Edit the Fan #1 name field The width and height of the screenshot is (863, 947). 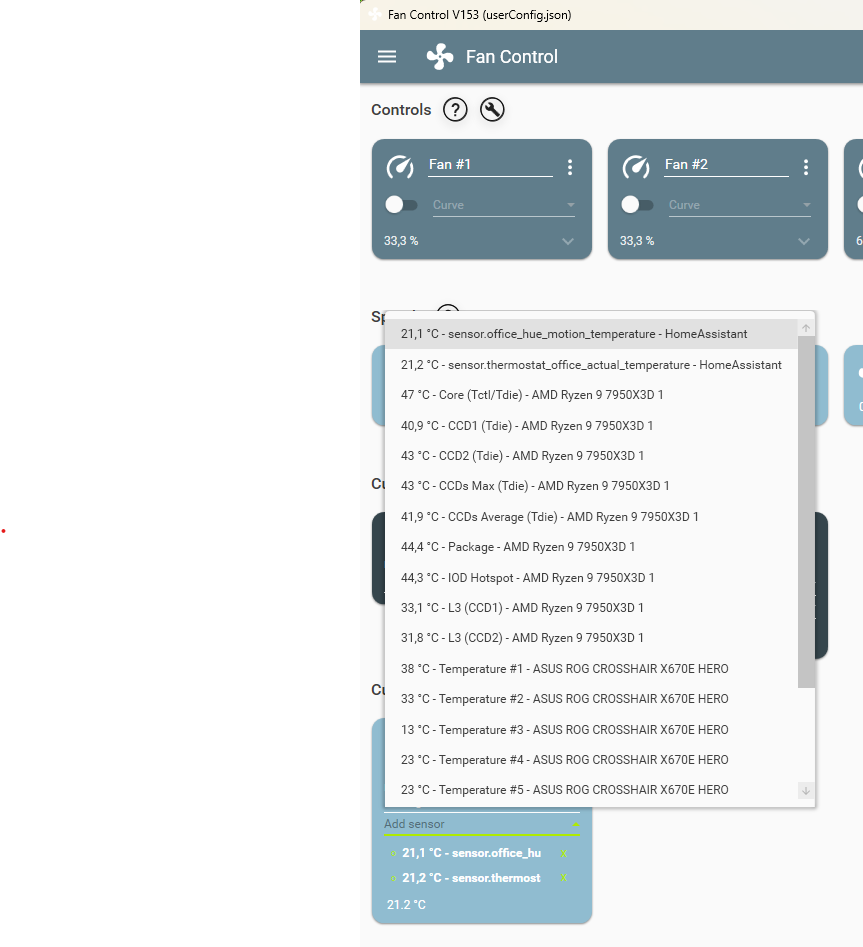tap(490, 165)
